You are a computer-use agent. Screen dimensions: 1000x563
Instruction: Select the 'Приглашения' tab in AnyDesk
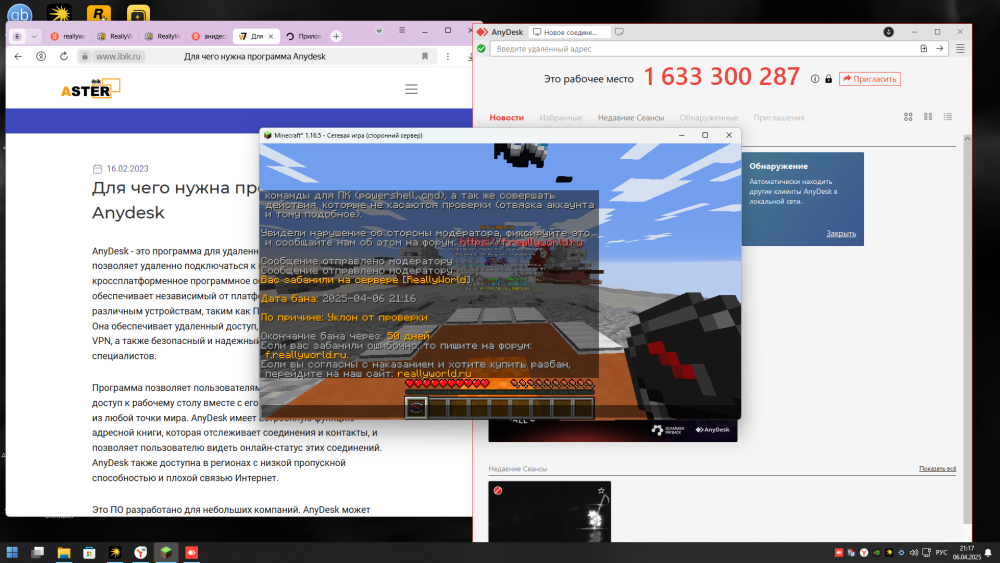[x=779, y=118]
